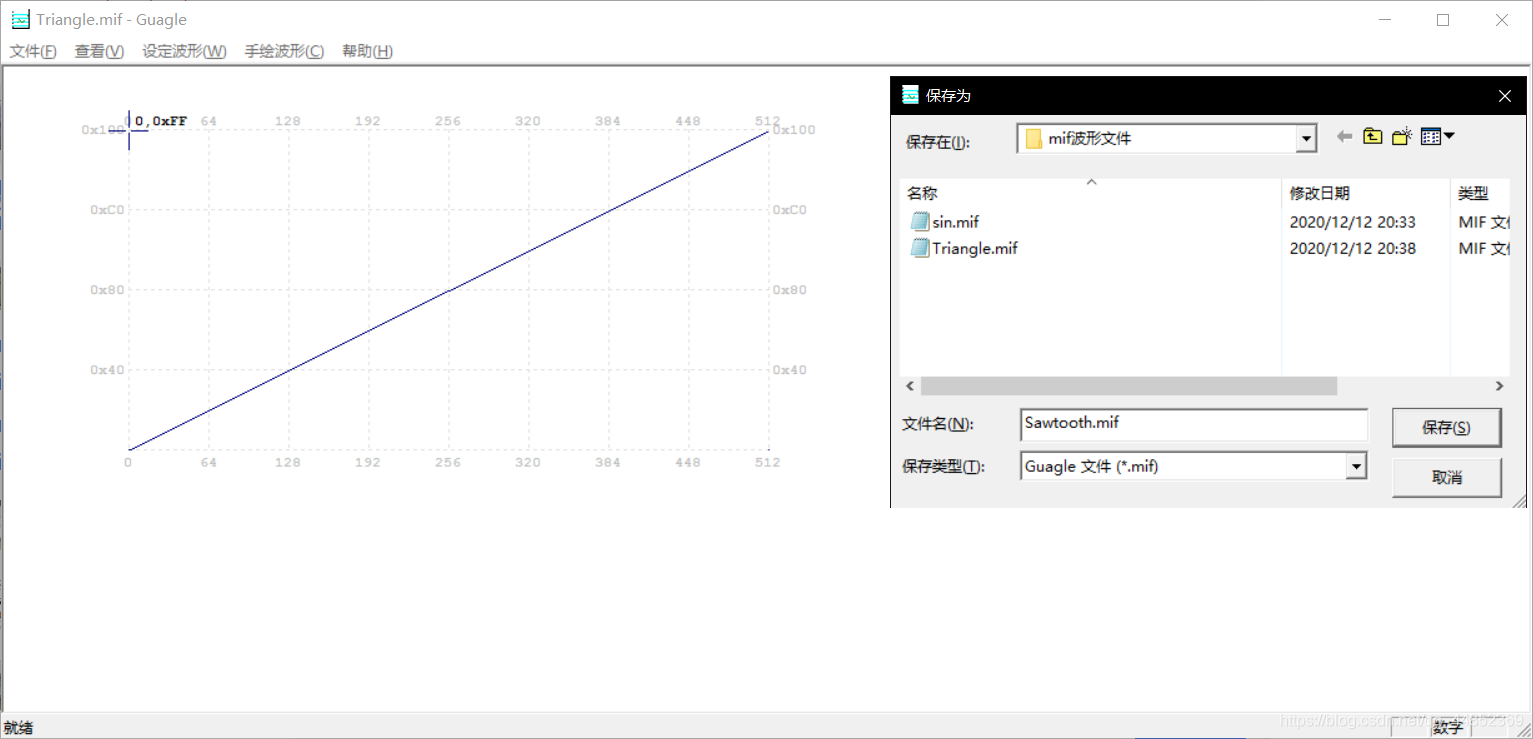This screenshot has width=1533, height=739.
Task: Click the sin.mif file icon
Action: pos(919,222)
